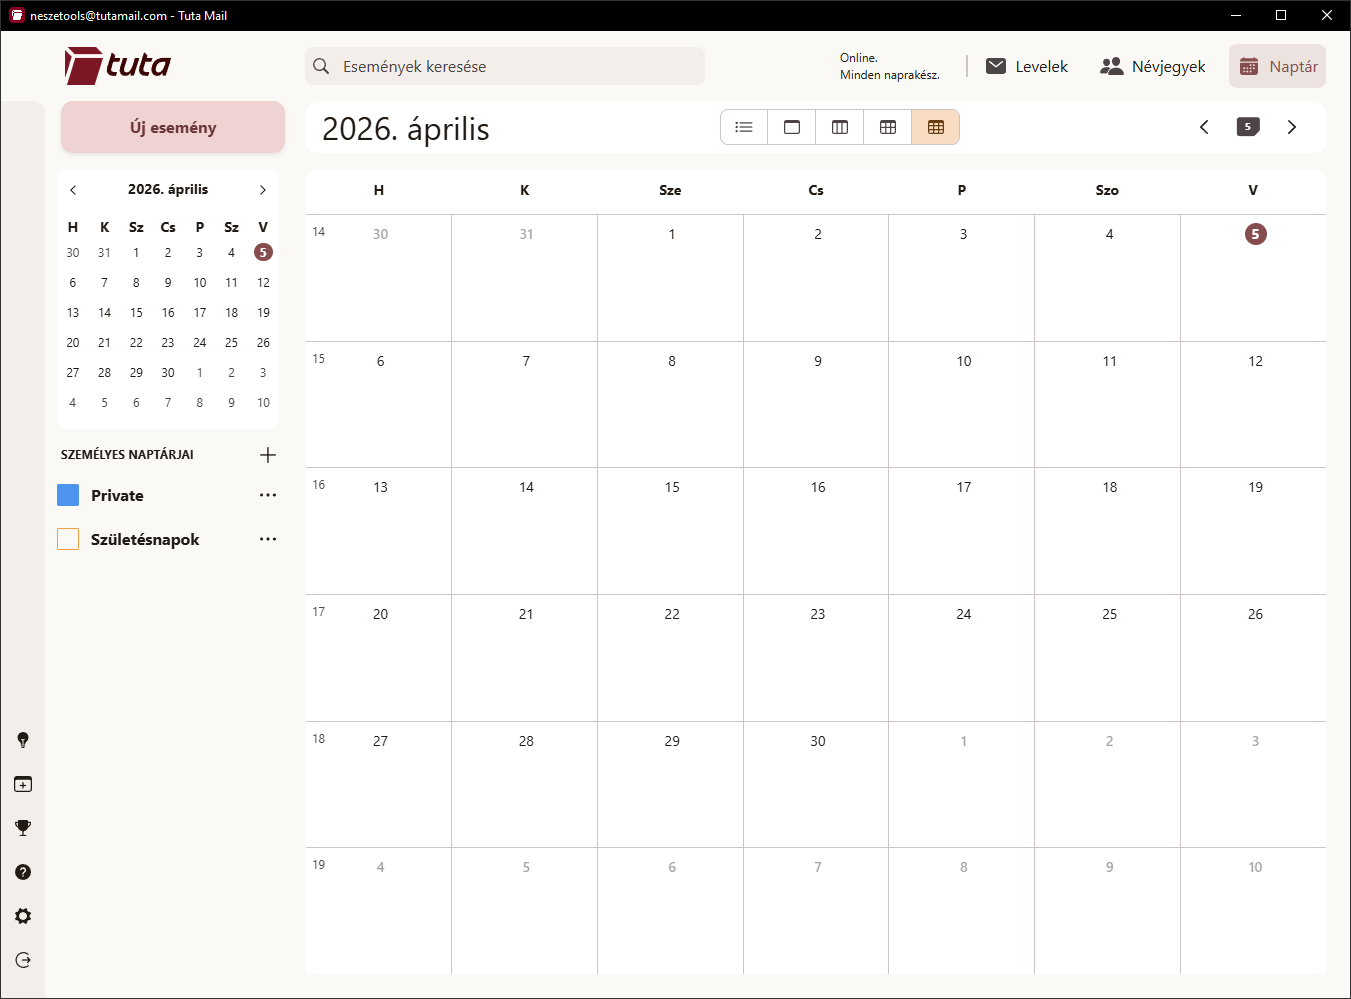This screenshot has width=1351, height=999.
Task: Select the Naptár tab
Action: (1277, 66)
